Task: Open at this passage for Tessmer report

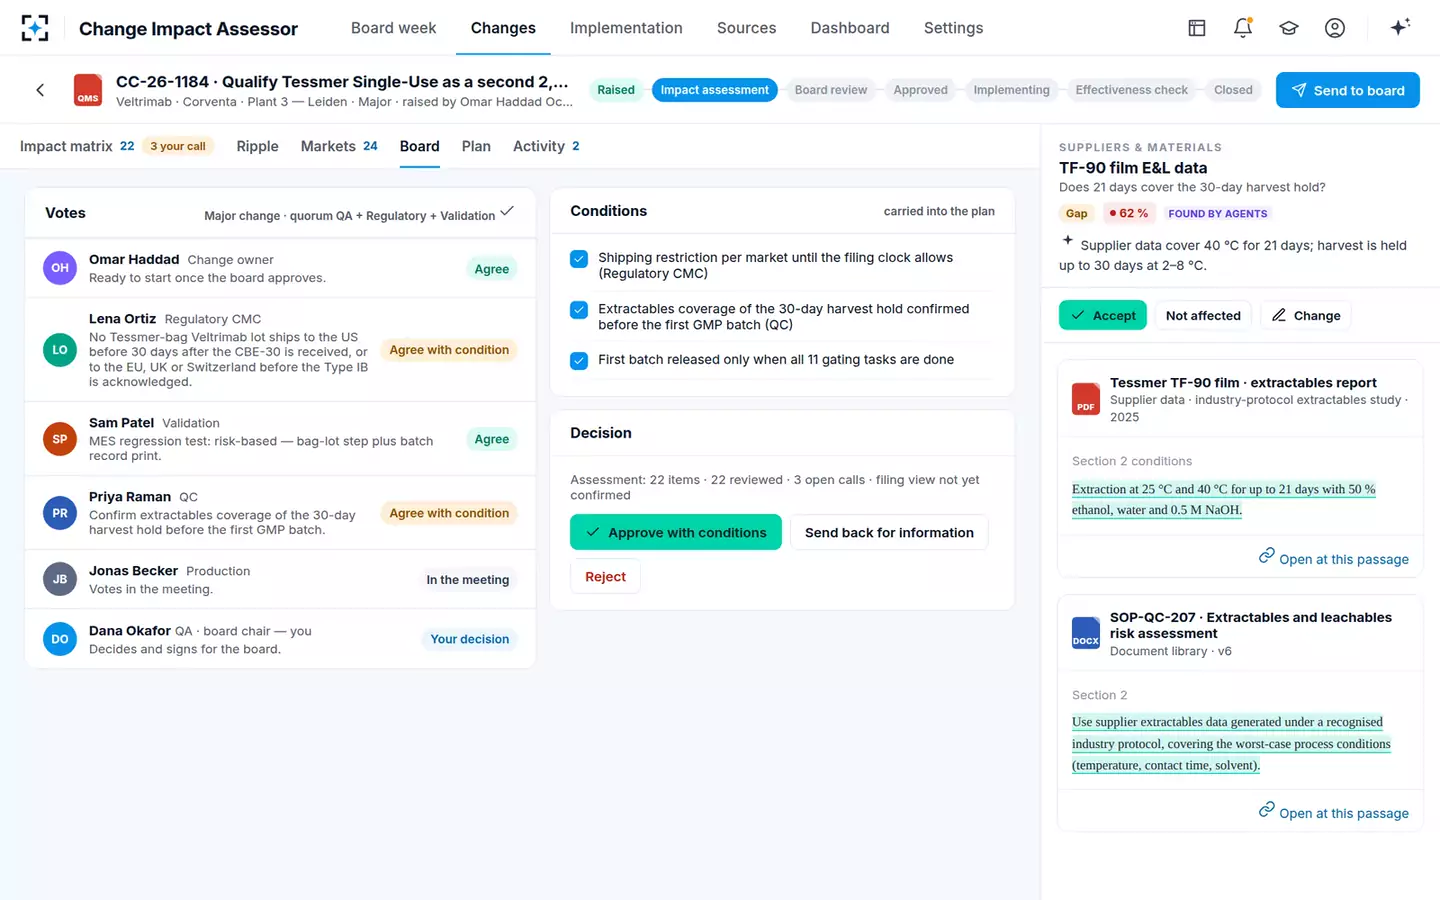Action: click(1333, 558)
